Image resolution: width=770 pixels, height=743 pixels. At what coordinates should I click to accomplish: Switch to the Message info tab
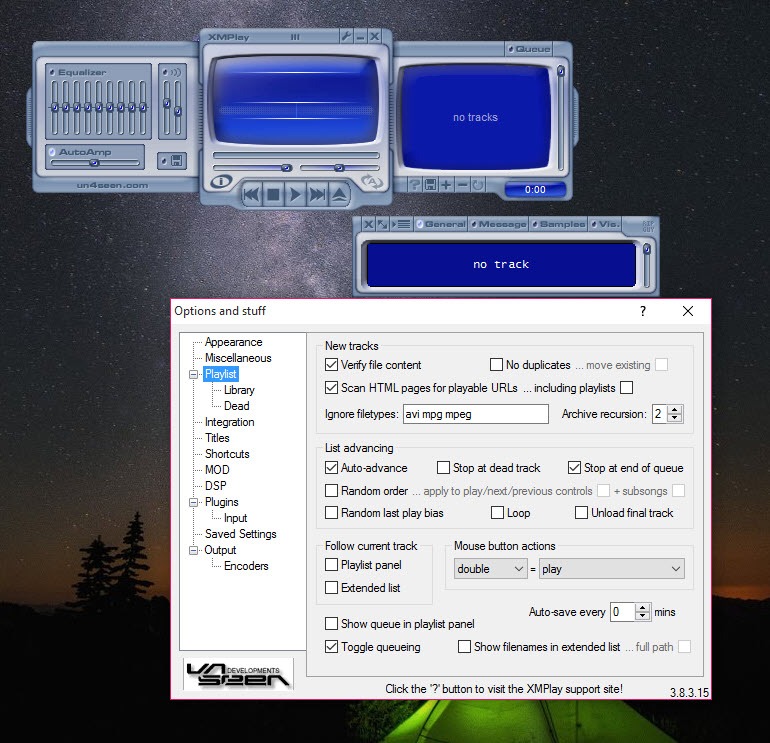498,224
